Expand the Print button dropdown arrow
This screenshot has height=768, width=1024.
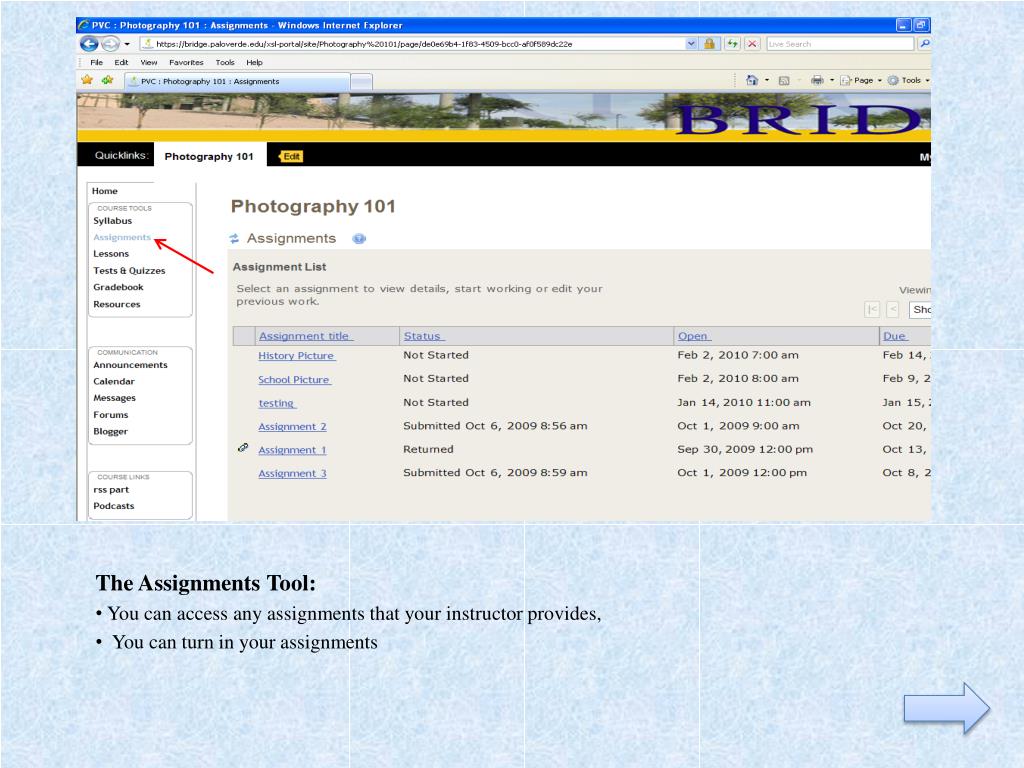pyautogui.click(x=831, y=80)
